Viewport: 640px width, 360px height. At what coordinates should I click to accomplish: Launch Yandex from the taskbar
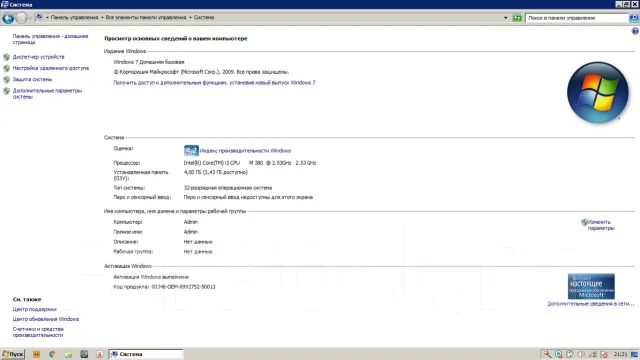100,354
